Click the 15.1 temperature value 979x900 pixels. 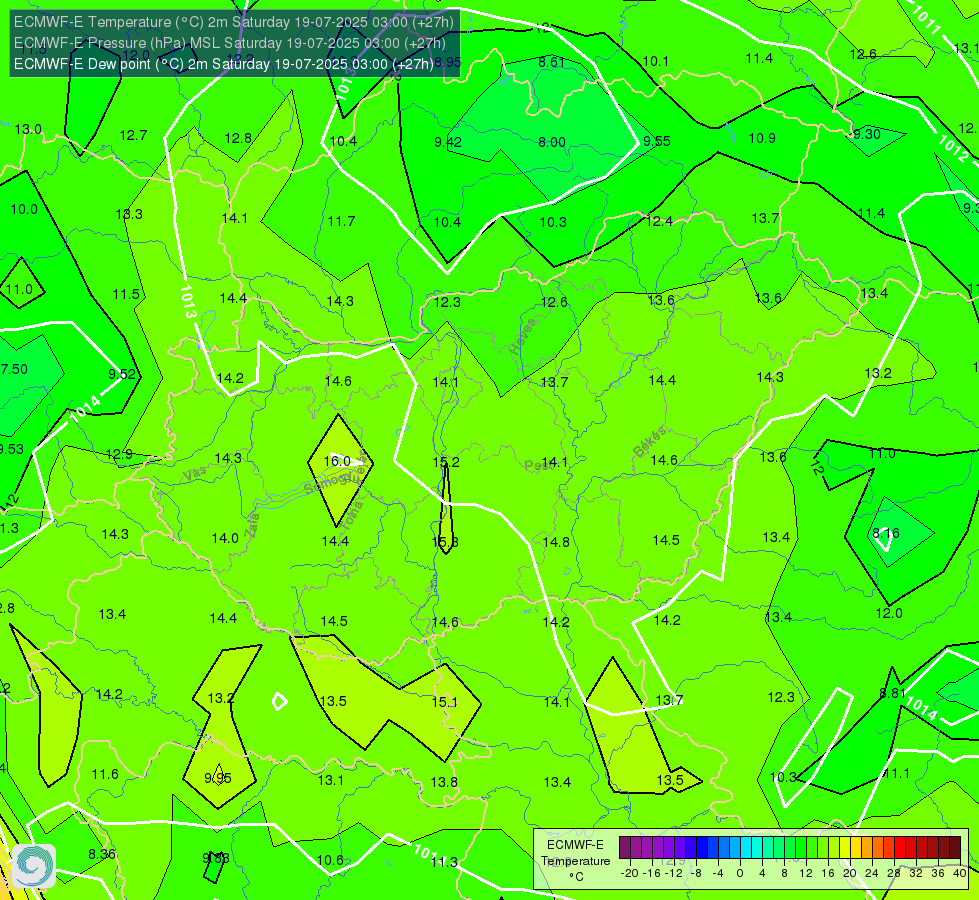[445, 702]
